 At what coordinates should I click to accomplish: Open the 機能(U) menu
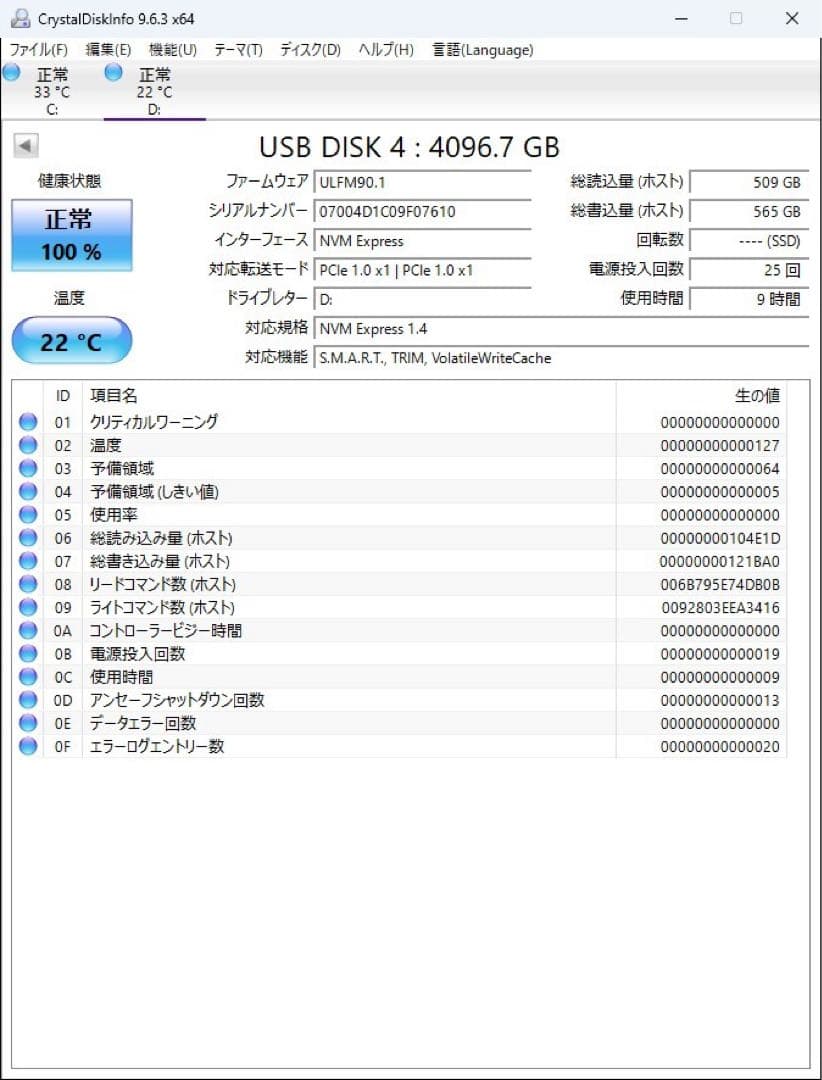pyautogui.click(x=173, y=50)
